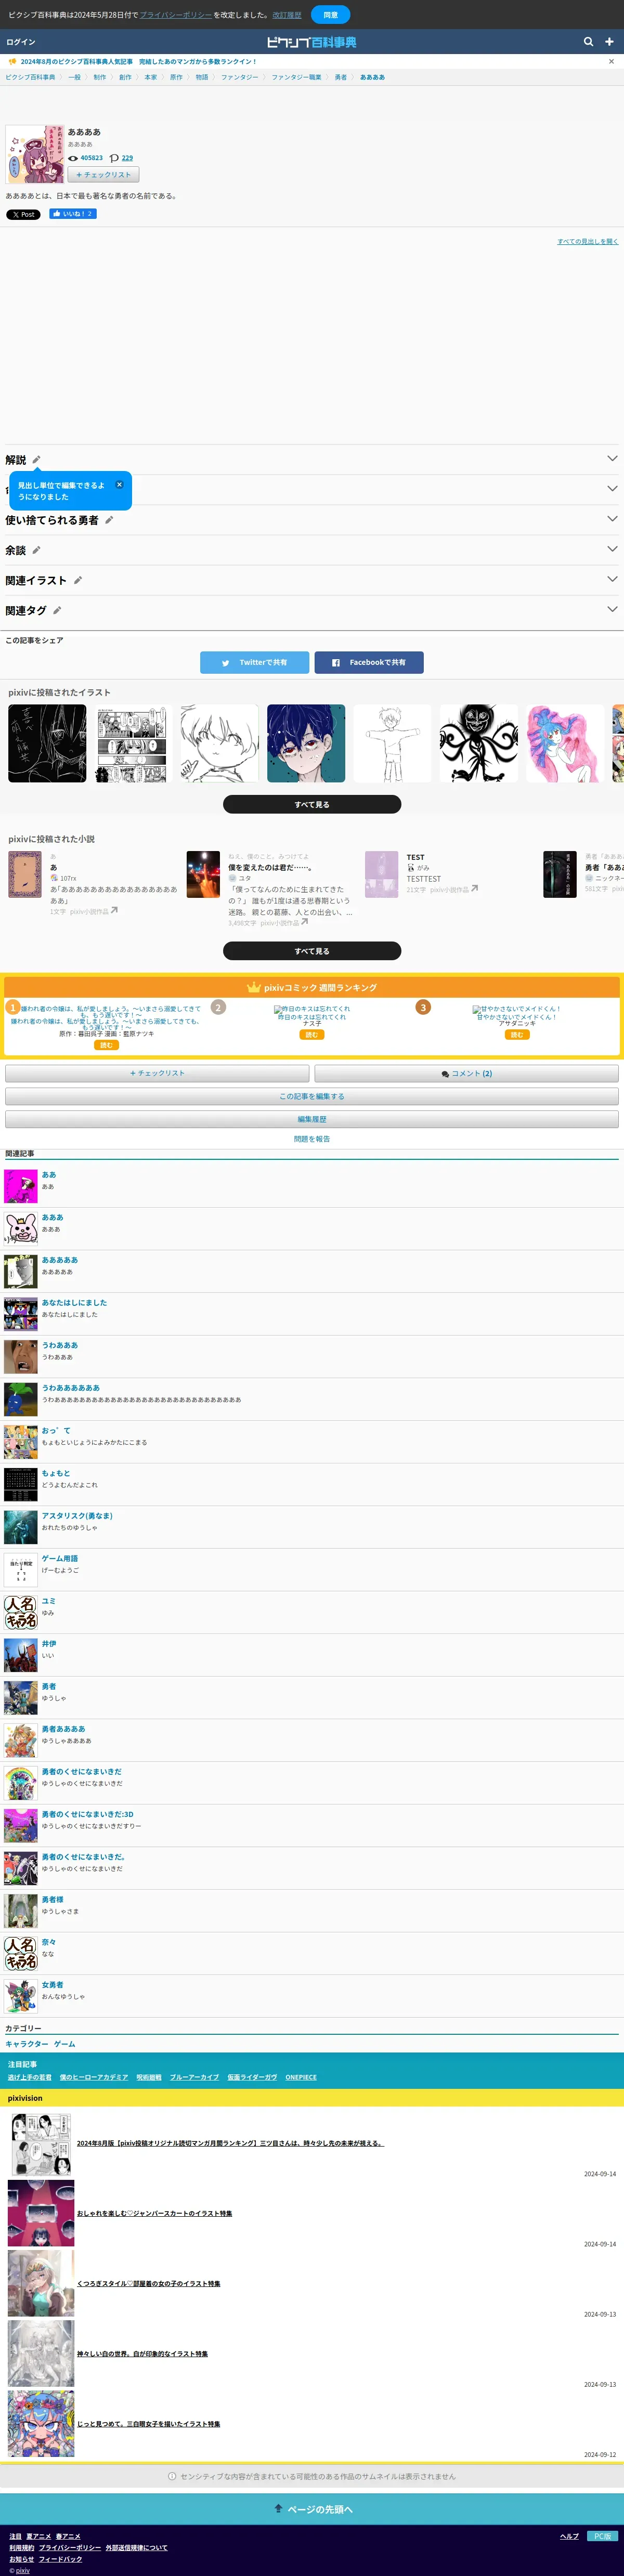The image size is (624, 2576).
Task: Open the blue-haired character illustration thumbnail
Action: point(306,743)
